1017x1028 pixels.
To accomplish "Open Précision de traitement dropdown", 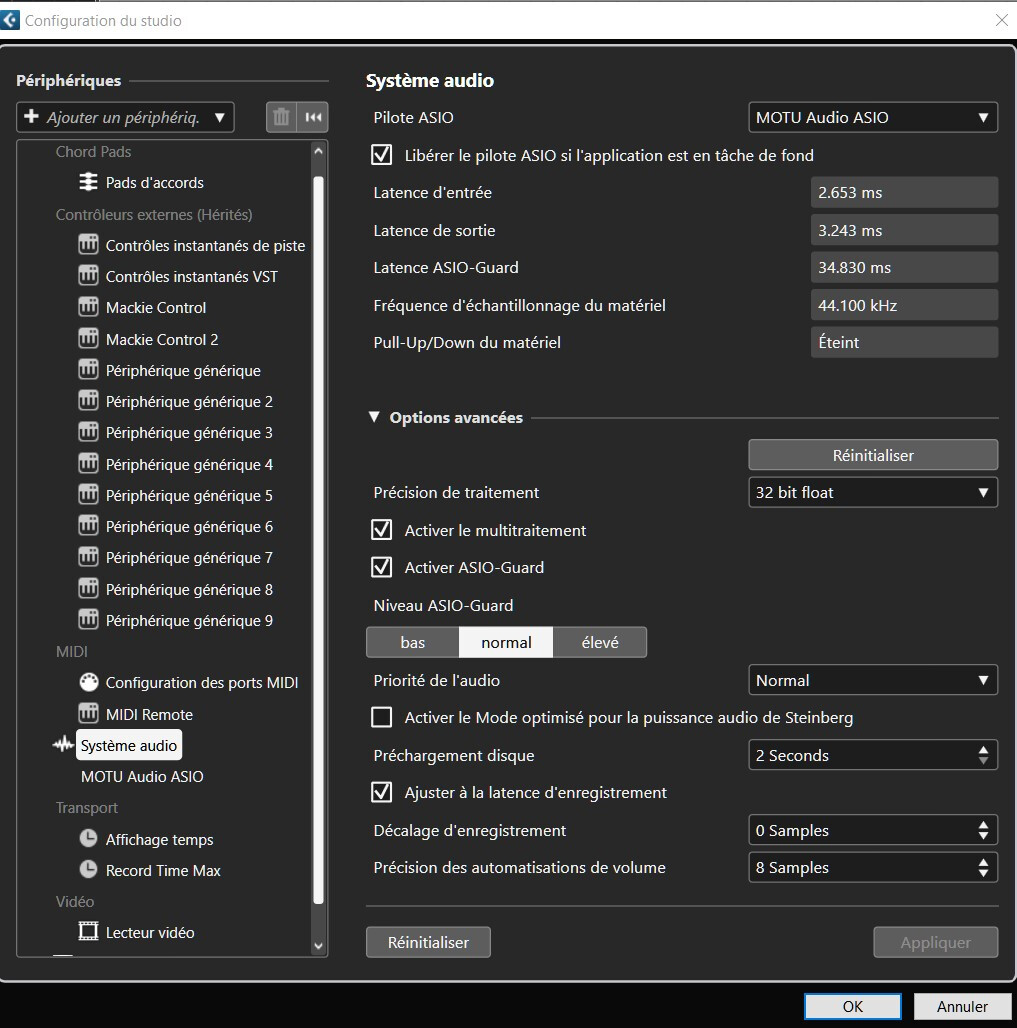I will [x=873, y=492].
